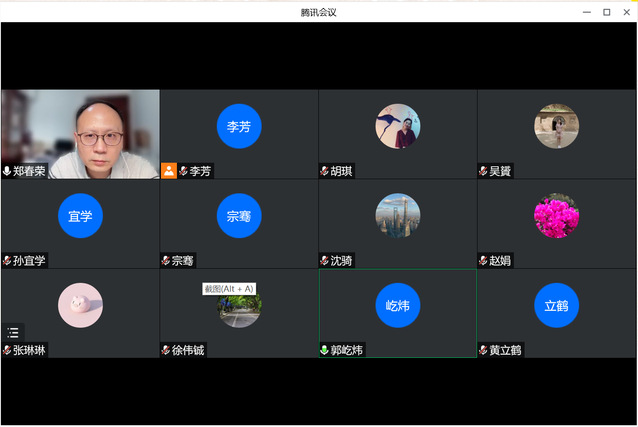
Task: Click the pink pig avatar of 张琳琳
Action: pos(80,305)
